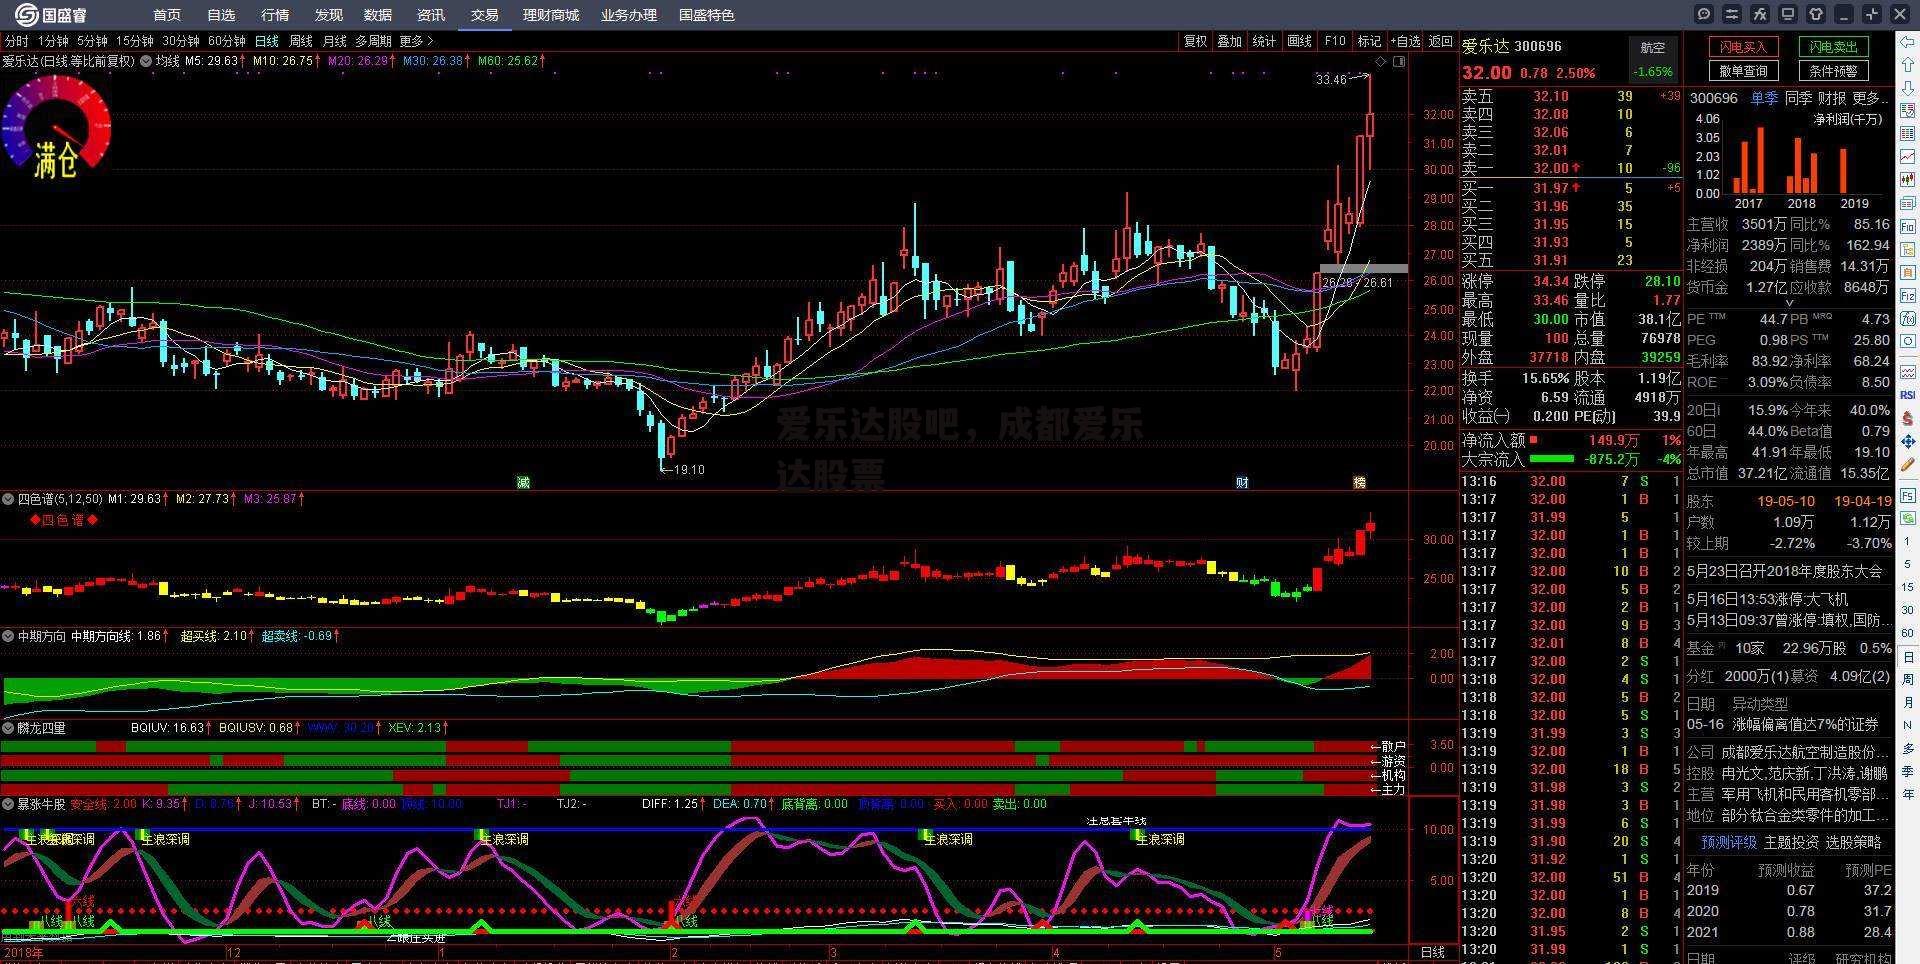The height and width of the screenshot is (964, 1920).
Task: Switch to candlestick chart sidebar icon
Action: (1908, 180)
